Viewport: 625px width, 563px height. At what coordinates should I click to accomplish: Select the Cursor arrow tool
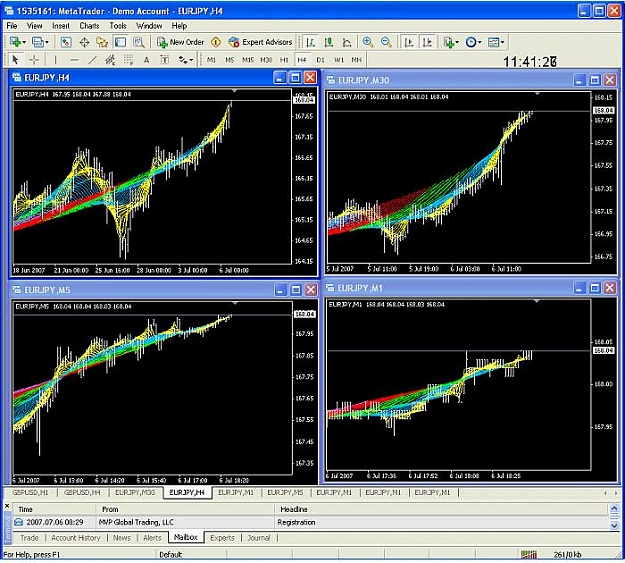(15, 60)
